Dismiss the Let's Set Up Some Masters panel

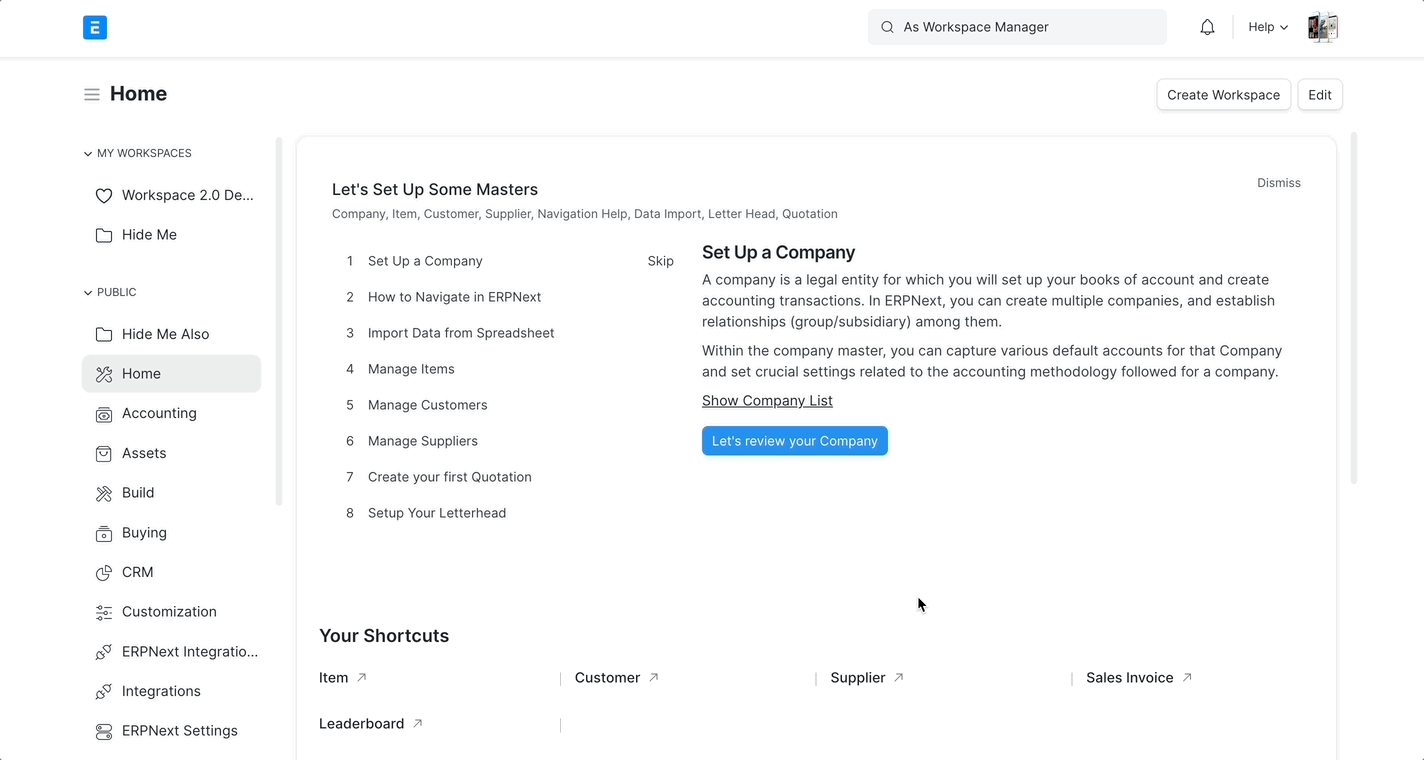click(x=1278, y=182)
